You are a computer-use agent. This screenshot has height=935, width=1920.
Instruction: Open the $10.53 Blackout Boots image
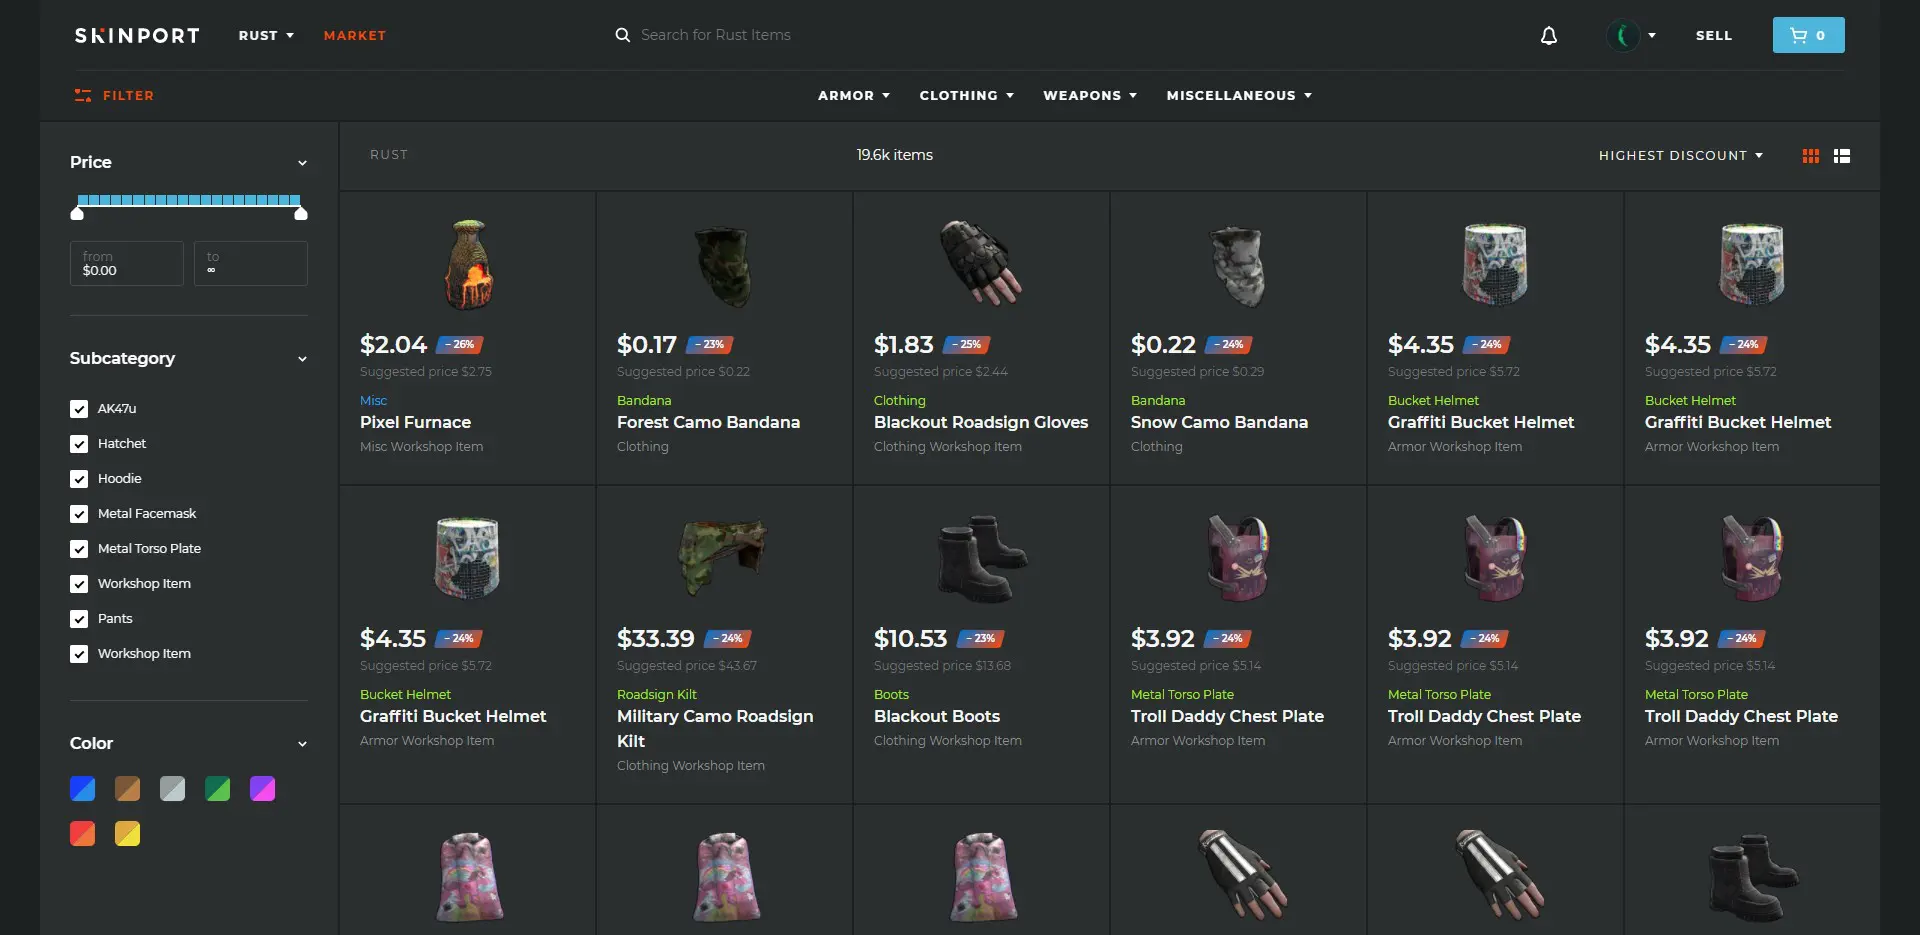coord(981,557)
